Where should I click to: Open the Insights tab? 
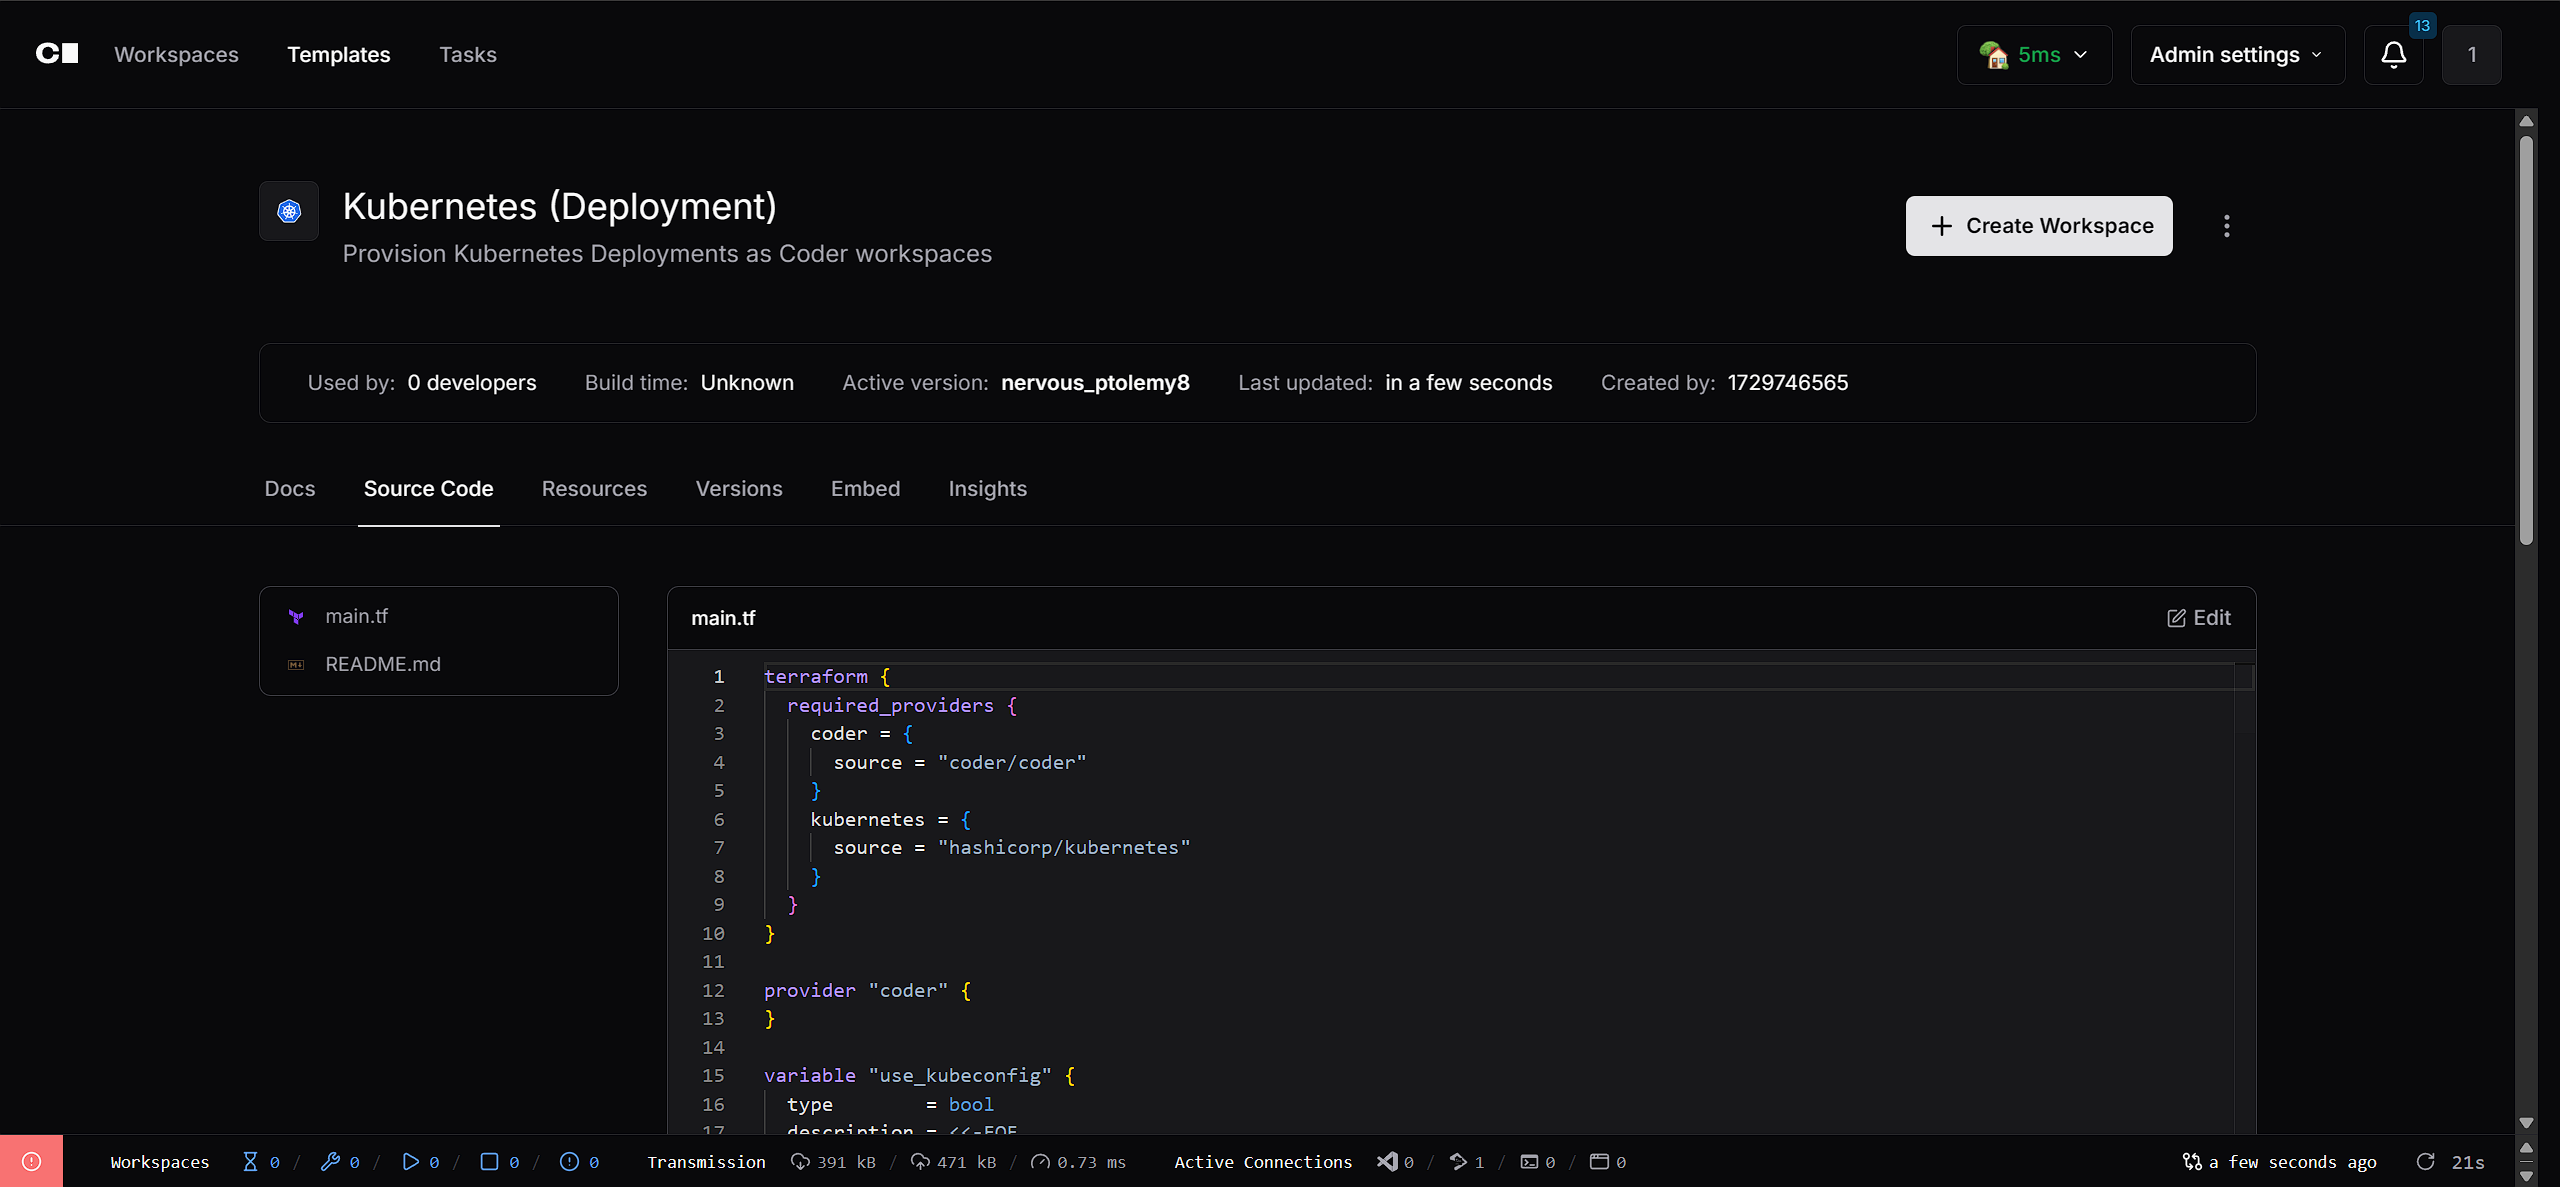pyautogui.click(x=987, y=489)
